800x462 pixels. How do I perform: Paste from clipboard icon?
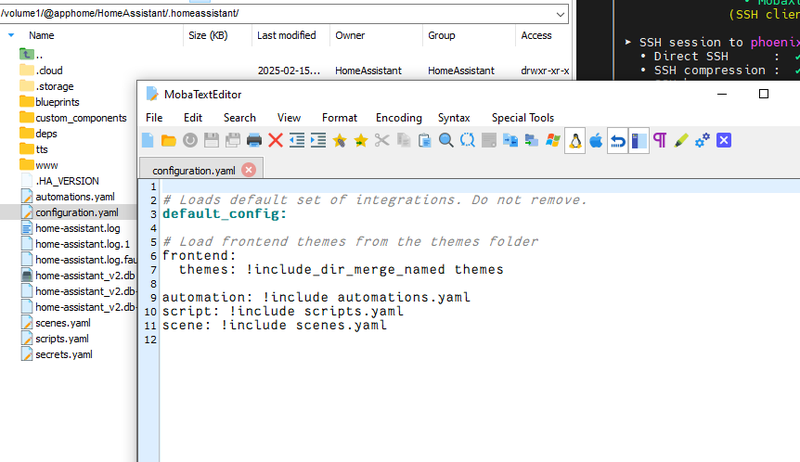coord(424,140)
